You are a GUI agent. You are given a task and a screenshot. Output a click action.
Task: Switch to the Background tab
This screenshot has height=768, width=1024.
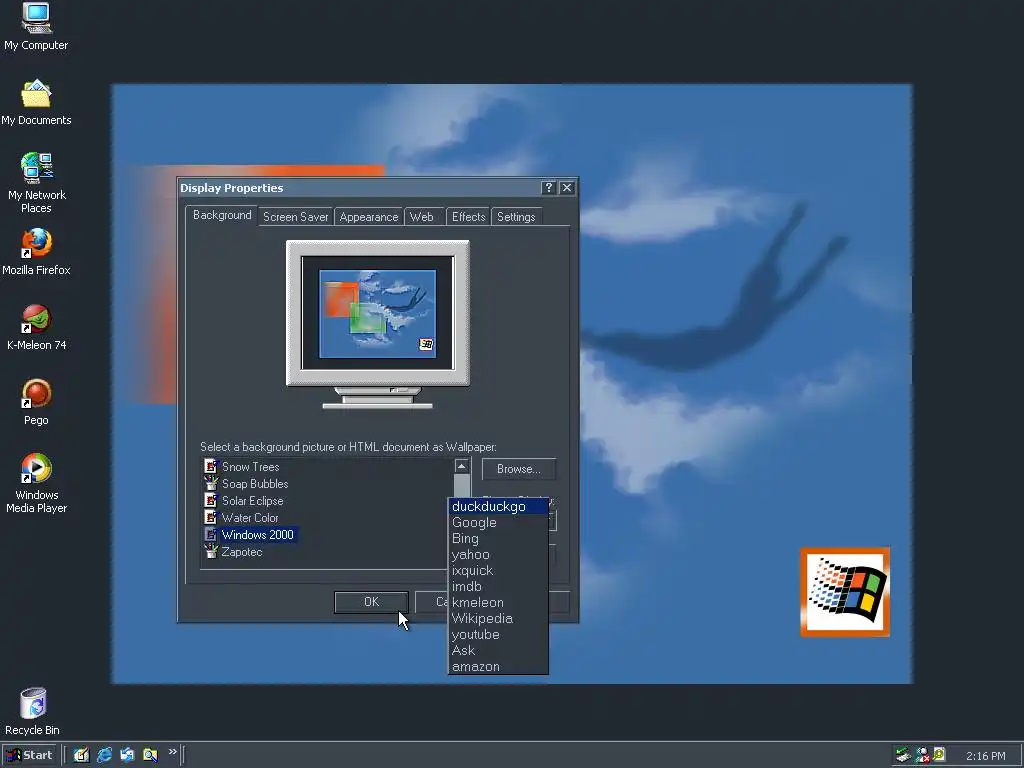coord(221,215)
